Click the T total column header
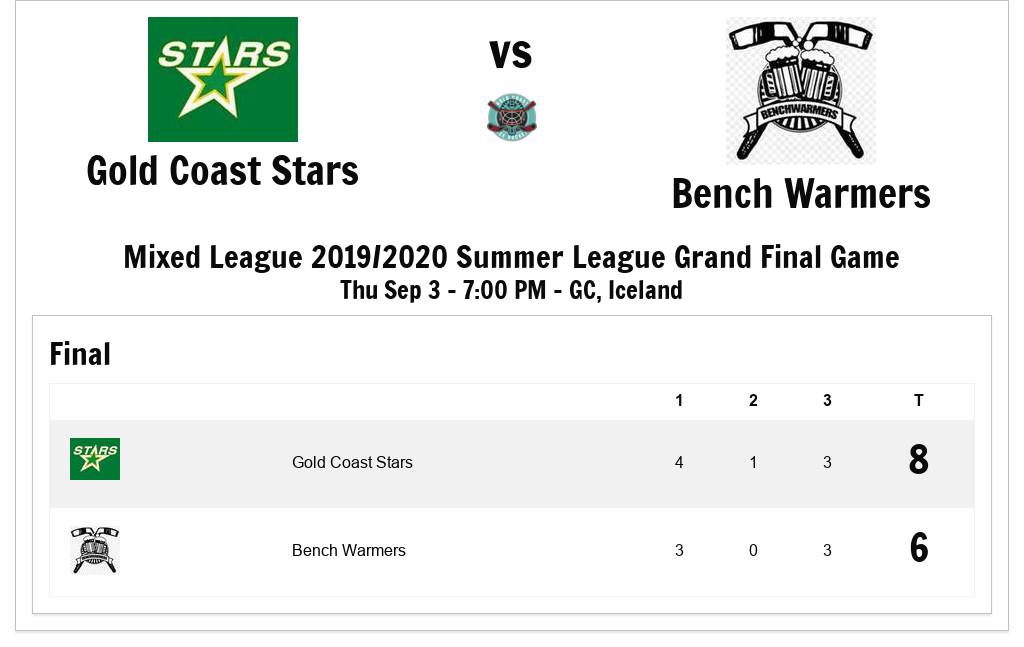This screenshot has width=1024, height=647. pos(918,401)
